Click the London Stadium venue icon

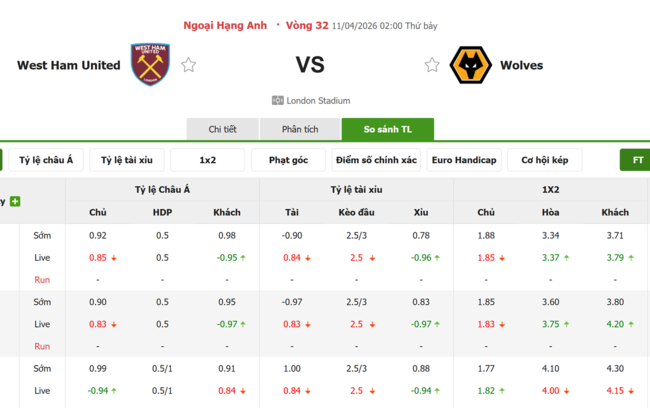[x=277, y=100]
